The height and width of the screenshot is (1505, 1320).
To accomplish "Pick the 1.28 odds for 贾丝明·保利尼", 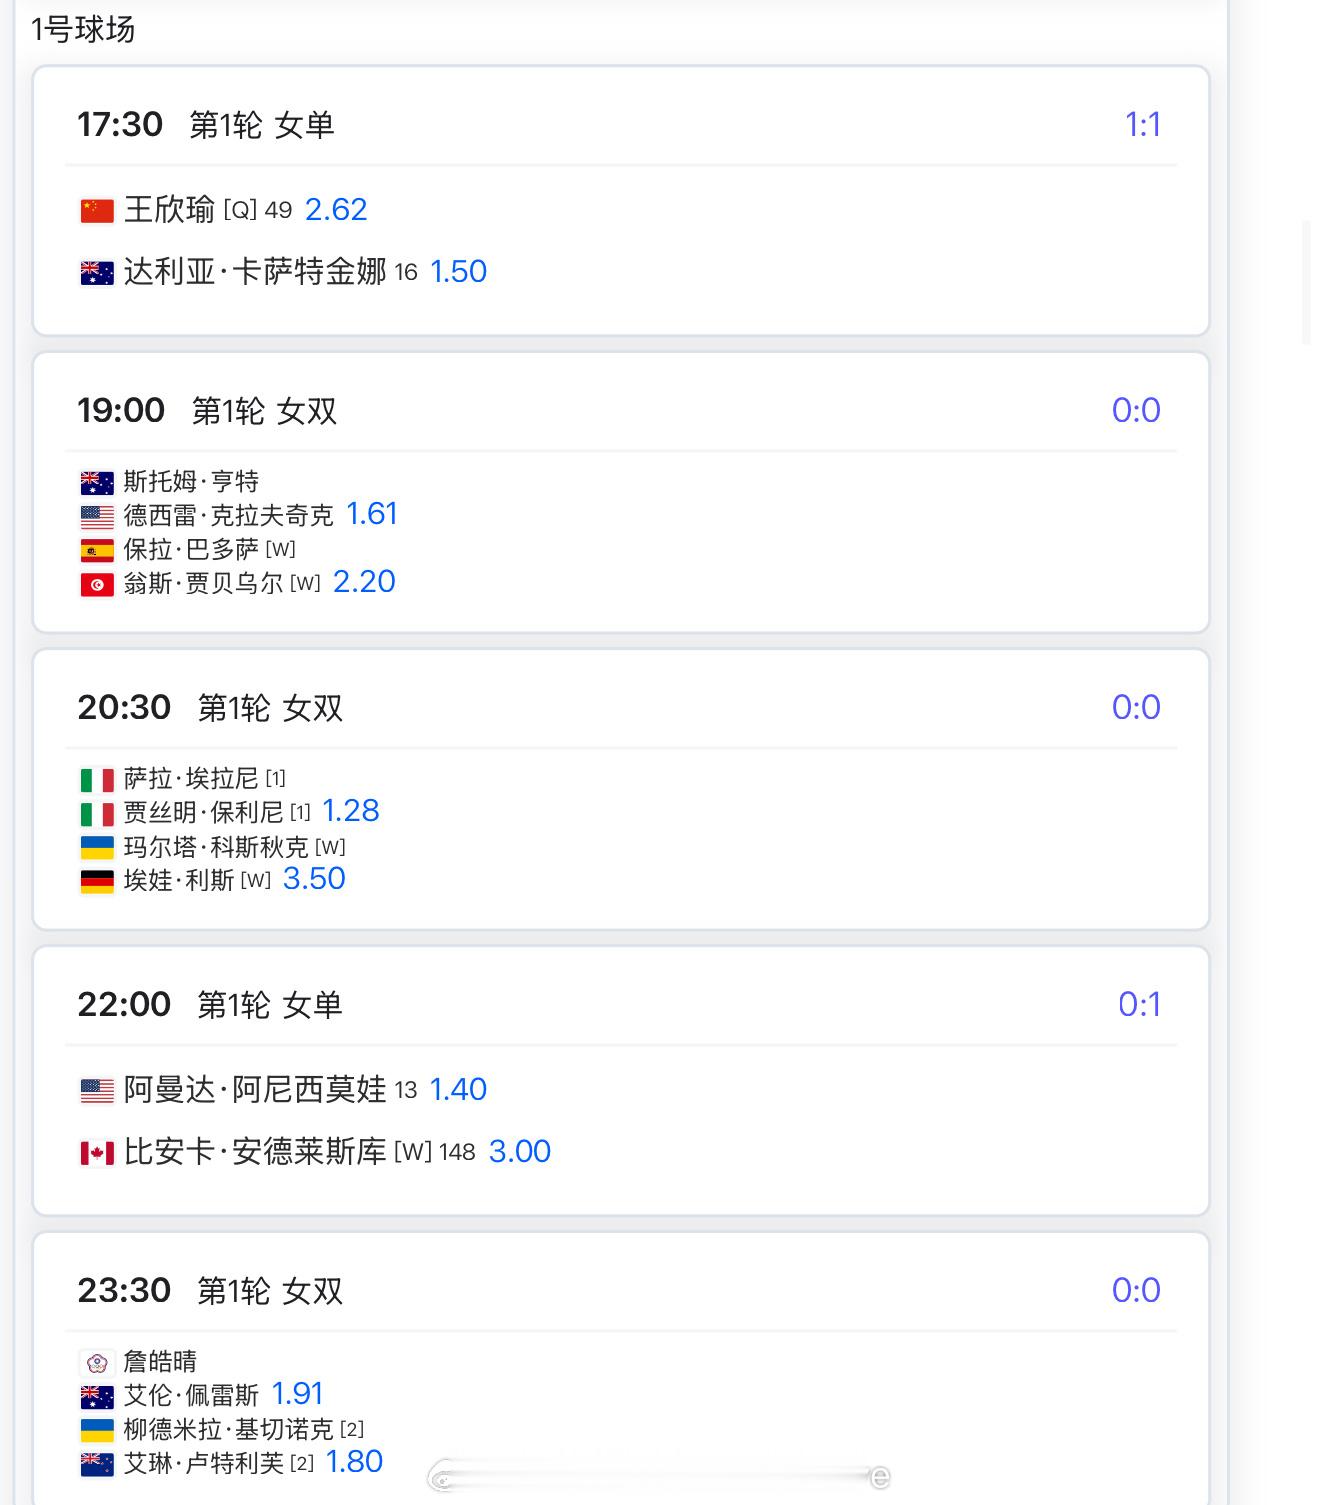I will coord(351,811).
